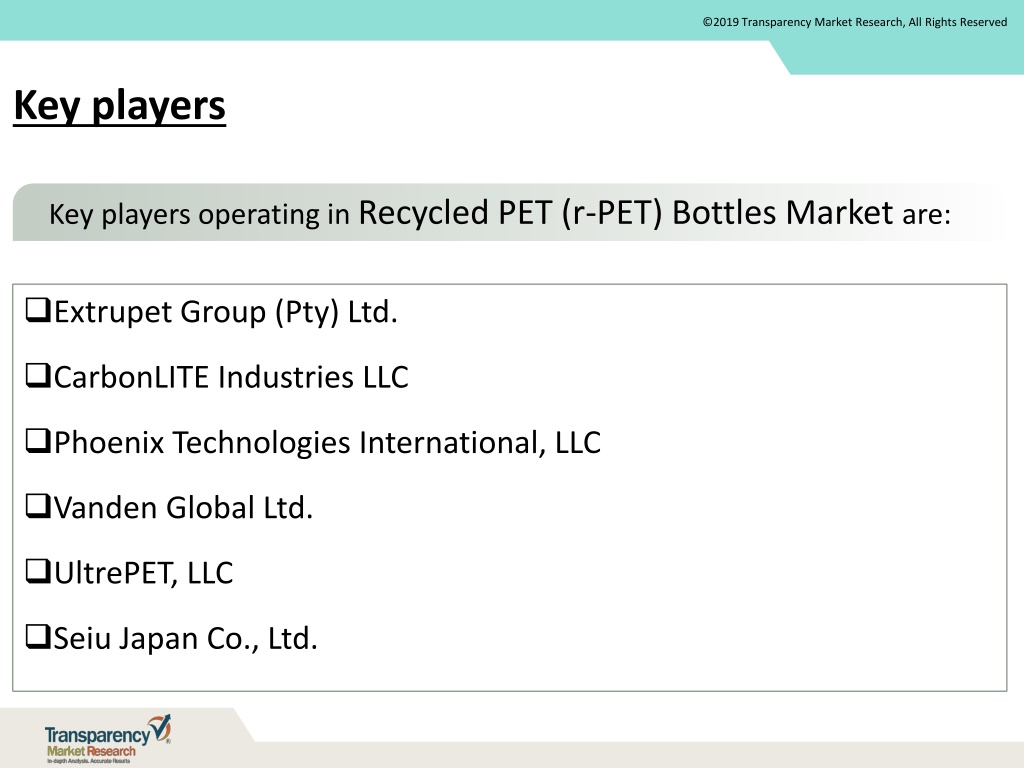Click the ©2019 Transparency Market Research copyright notice
1024x768 pixels.
(x=855, y=22)
